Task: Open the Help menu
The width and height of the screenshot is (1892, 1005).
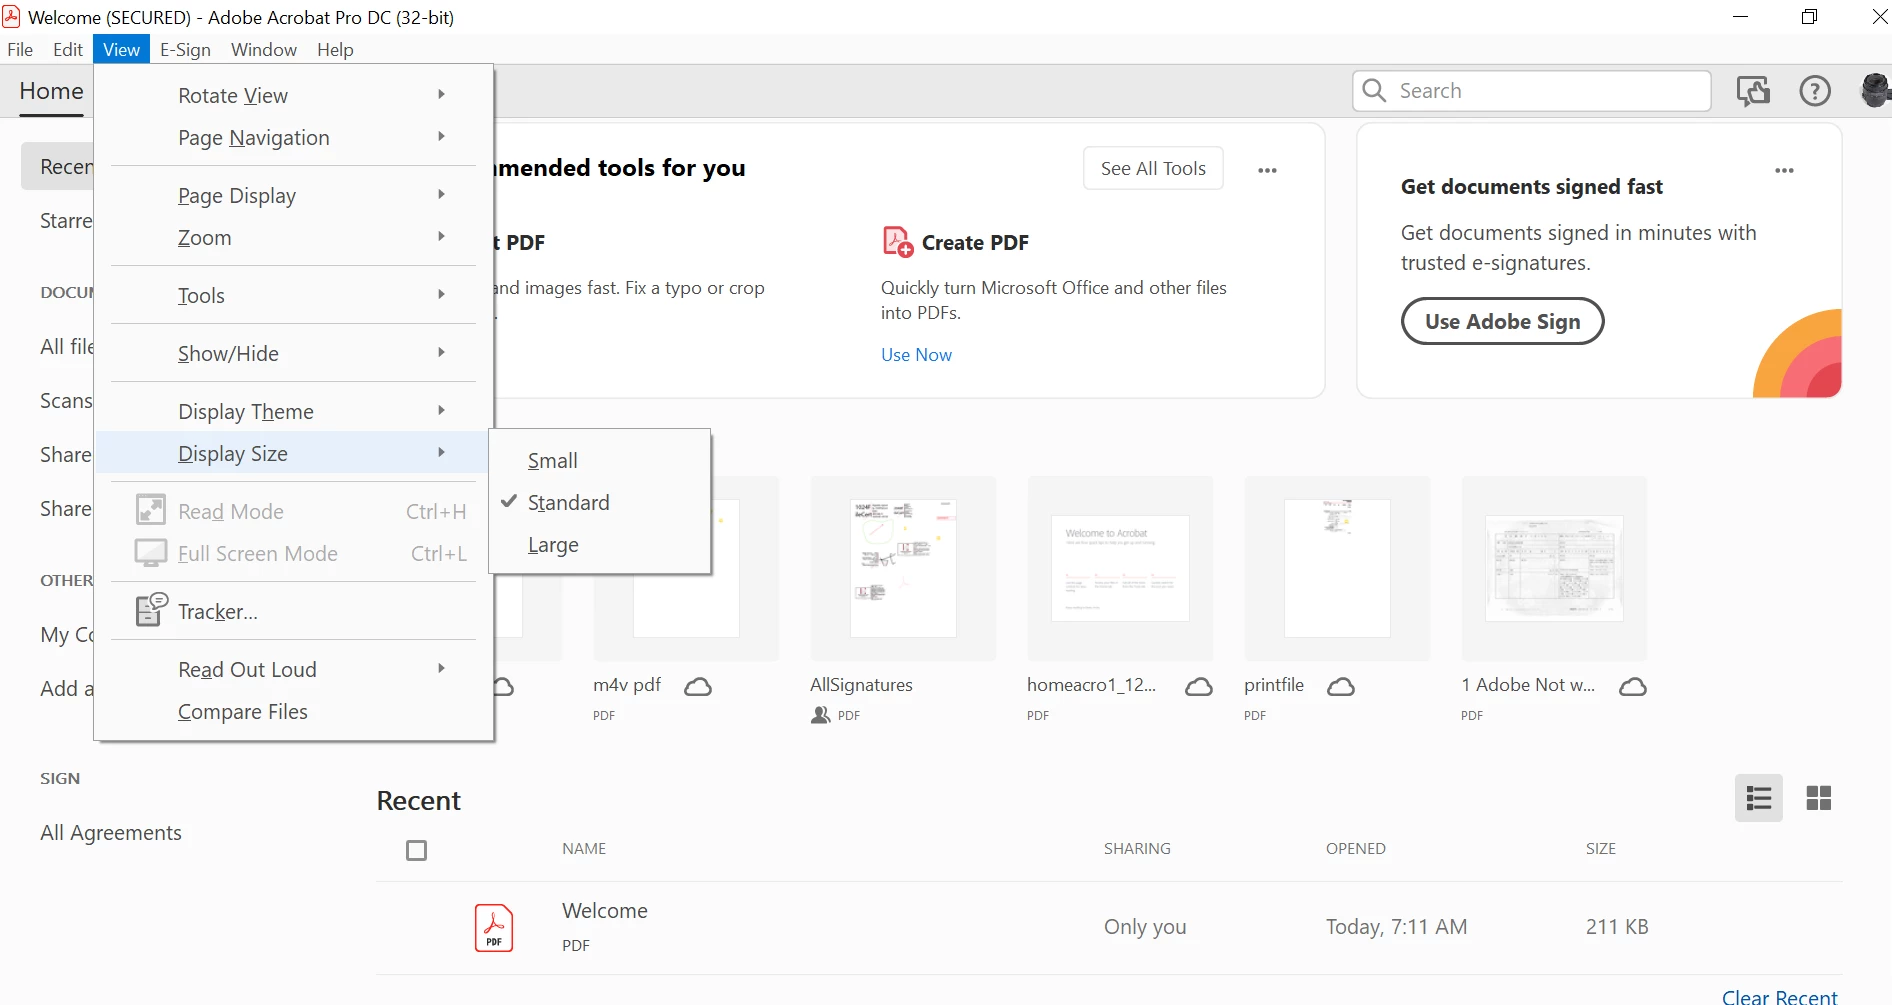Action: [x=335, y=49]
